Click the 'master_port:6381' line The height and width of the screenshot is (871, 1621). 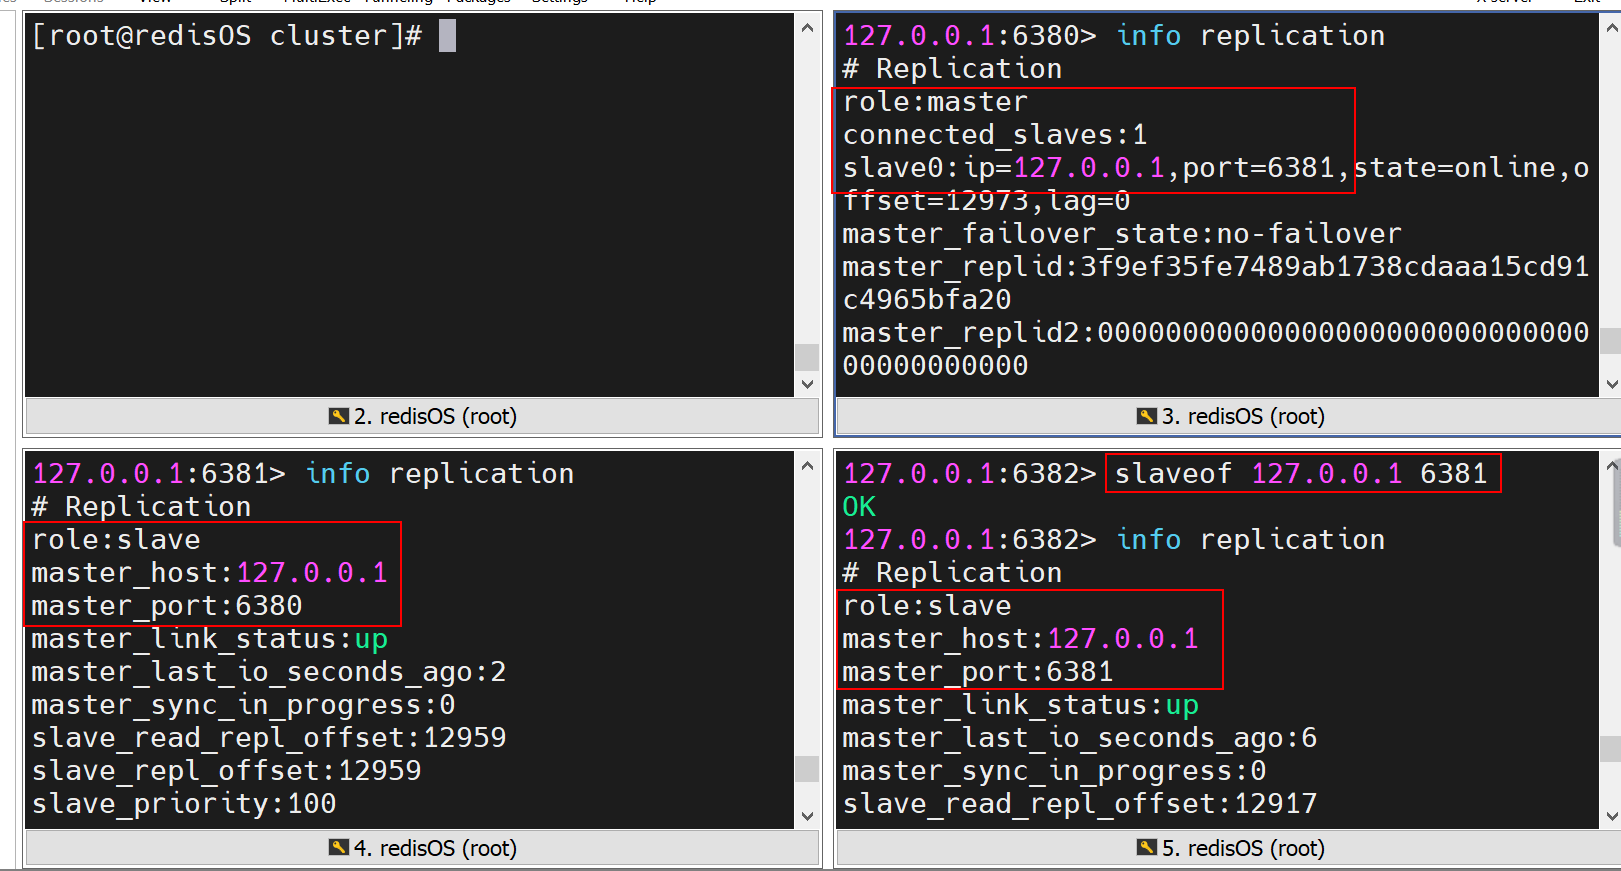[x=978, y=672]
